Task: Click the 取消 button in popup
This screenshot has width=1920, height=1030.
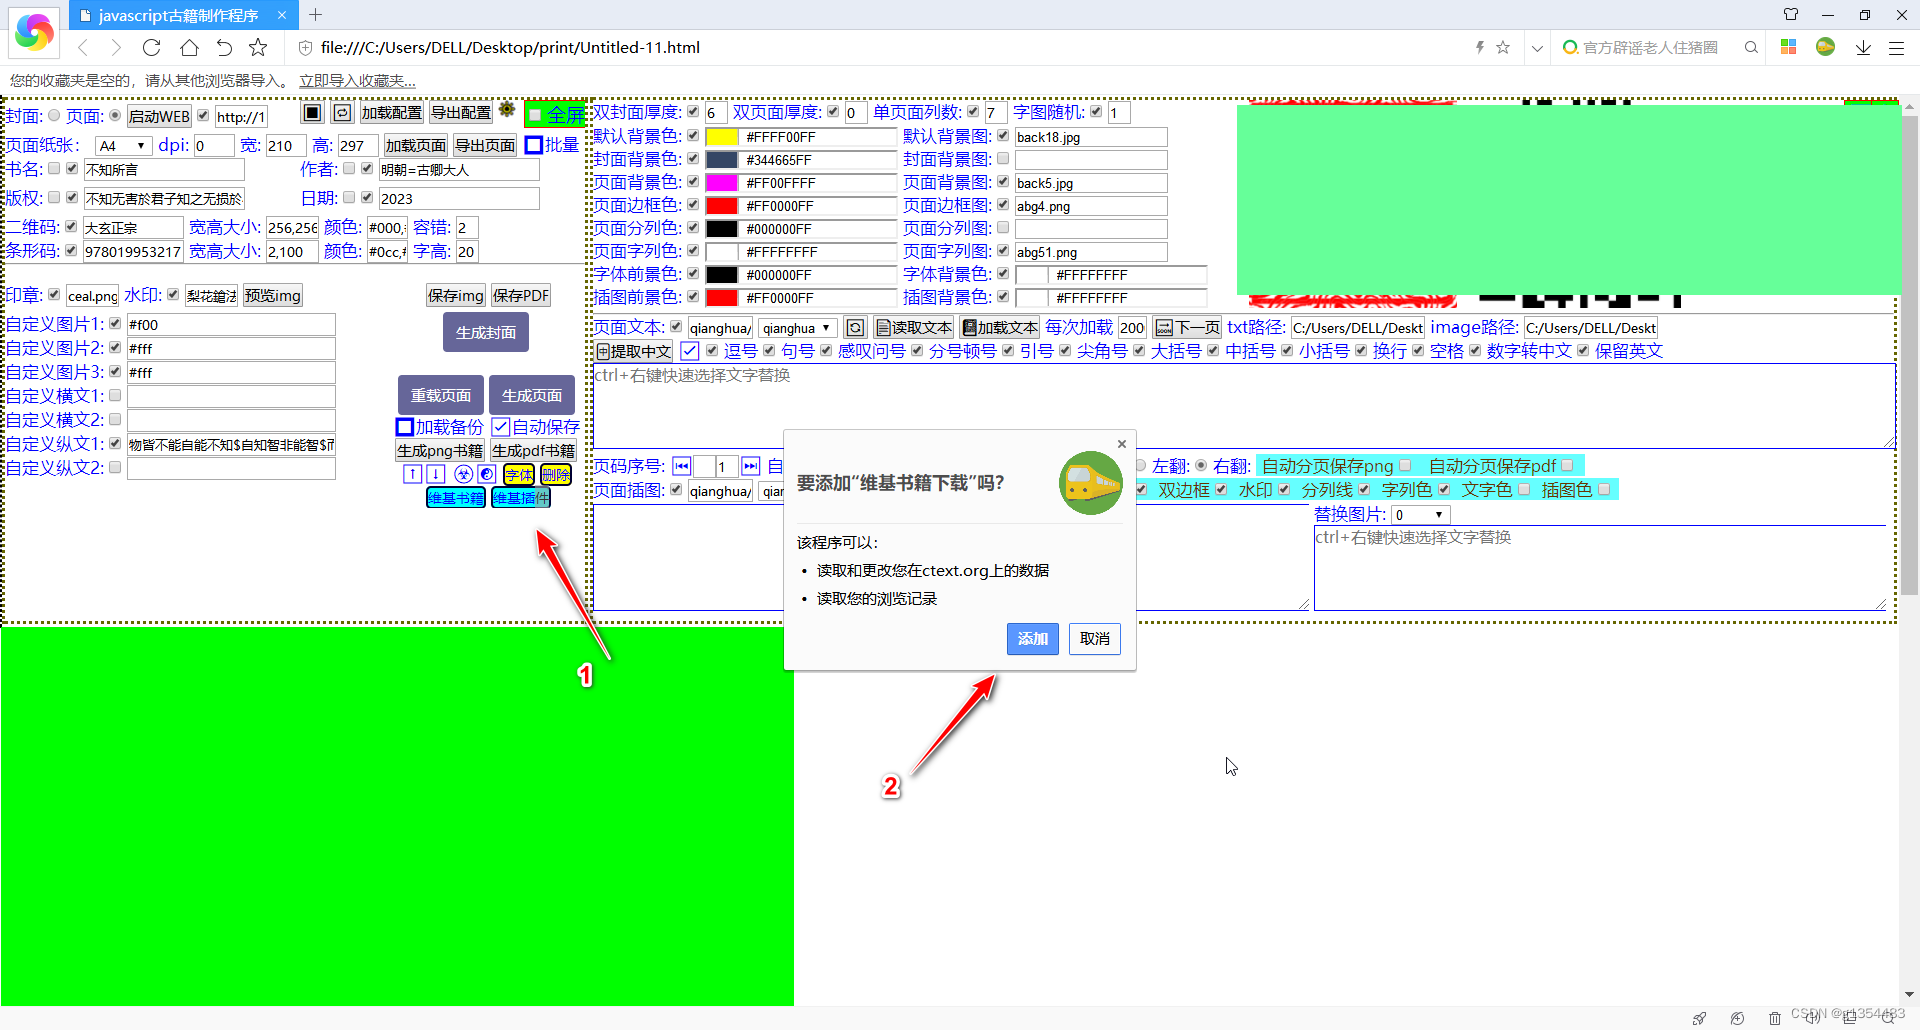Action: coord(1095,639)
